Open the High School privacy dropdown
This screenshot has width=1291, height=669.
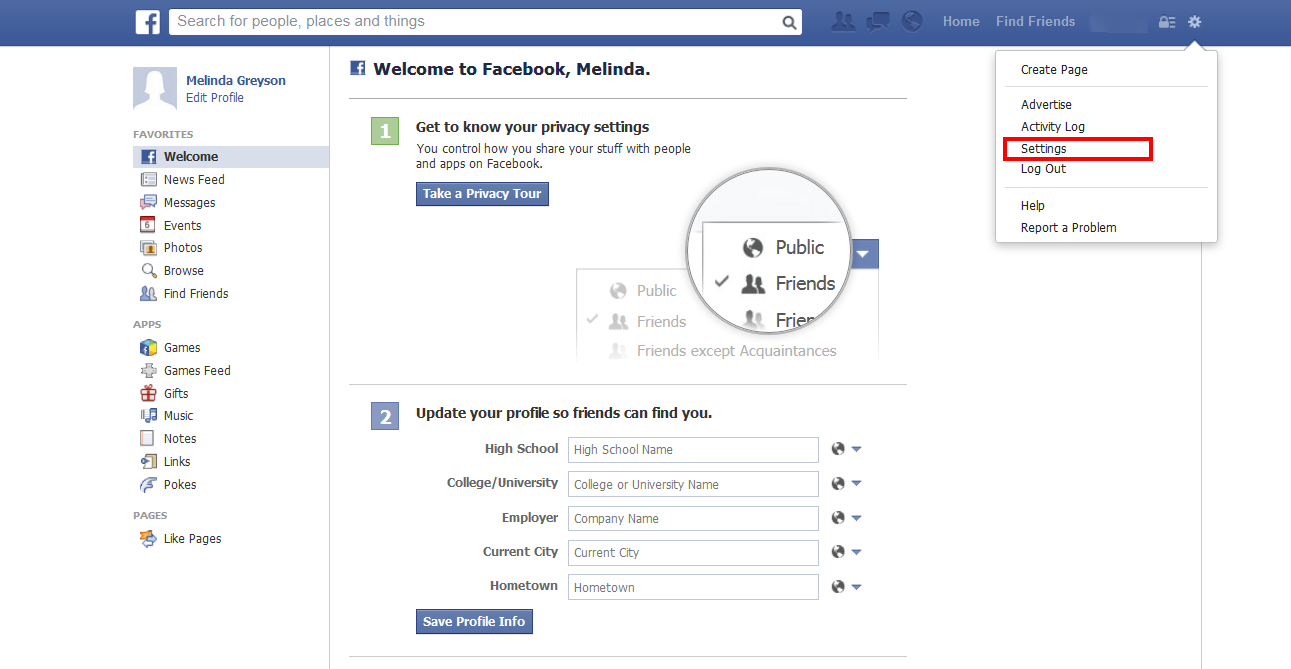pos(847,450)
